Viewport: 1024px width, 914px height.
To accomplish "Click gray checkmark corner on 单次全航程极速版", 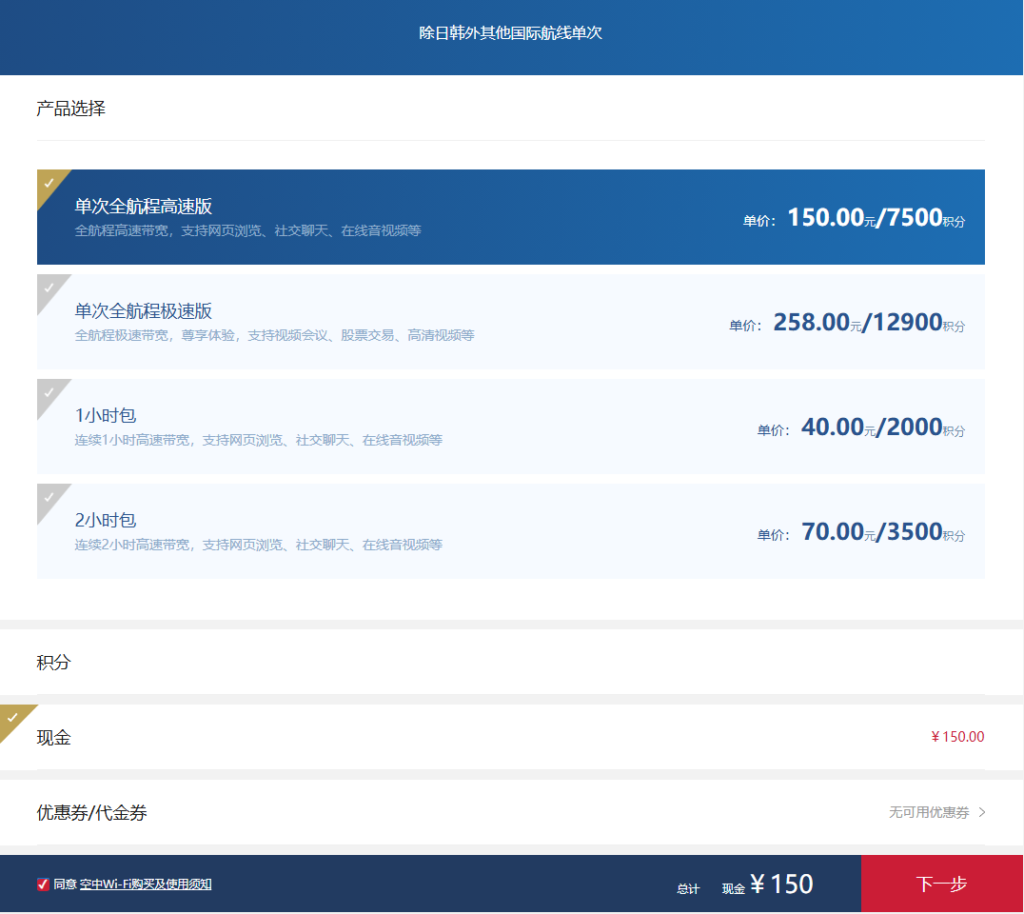I will pyautogui.click(x=49, y=287).
